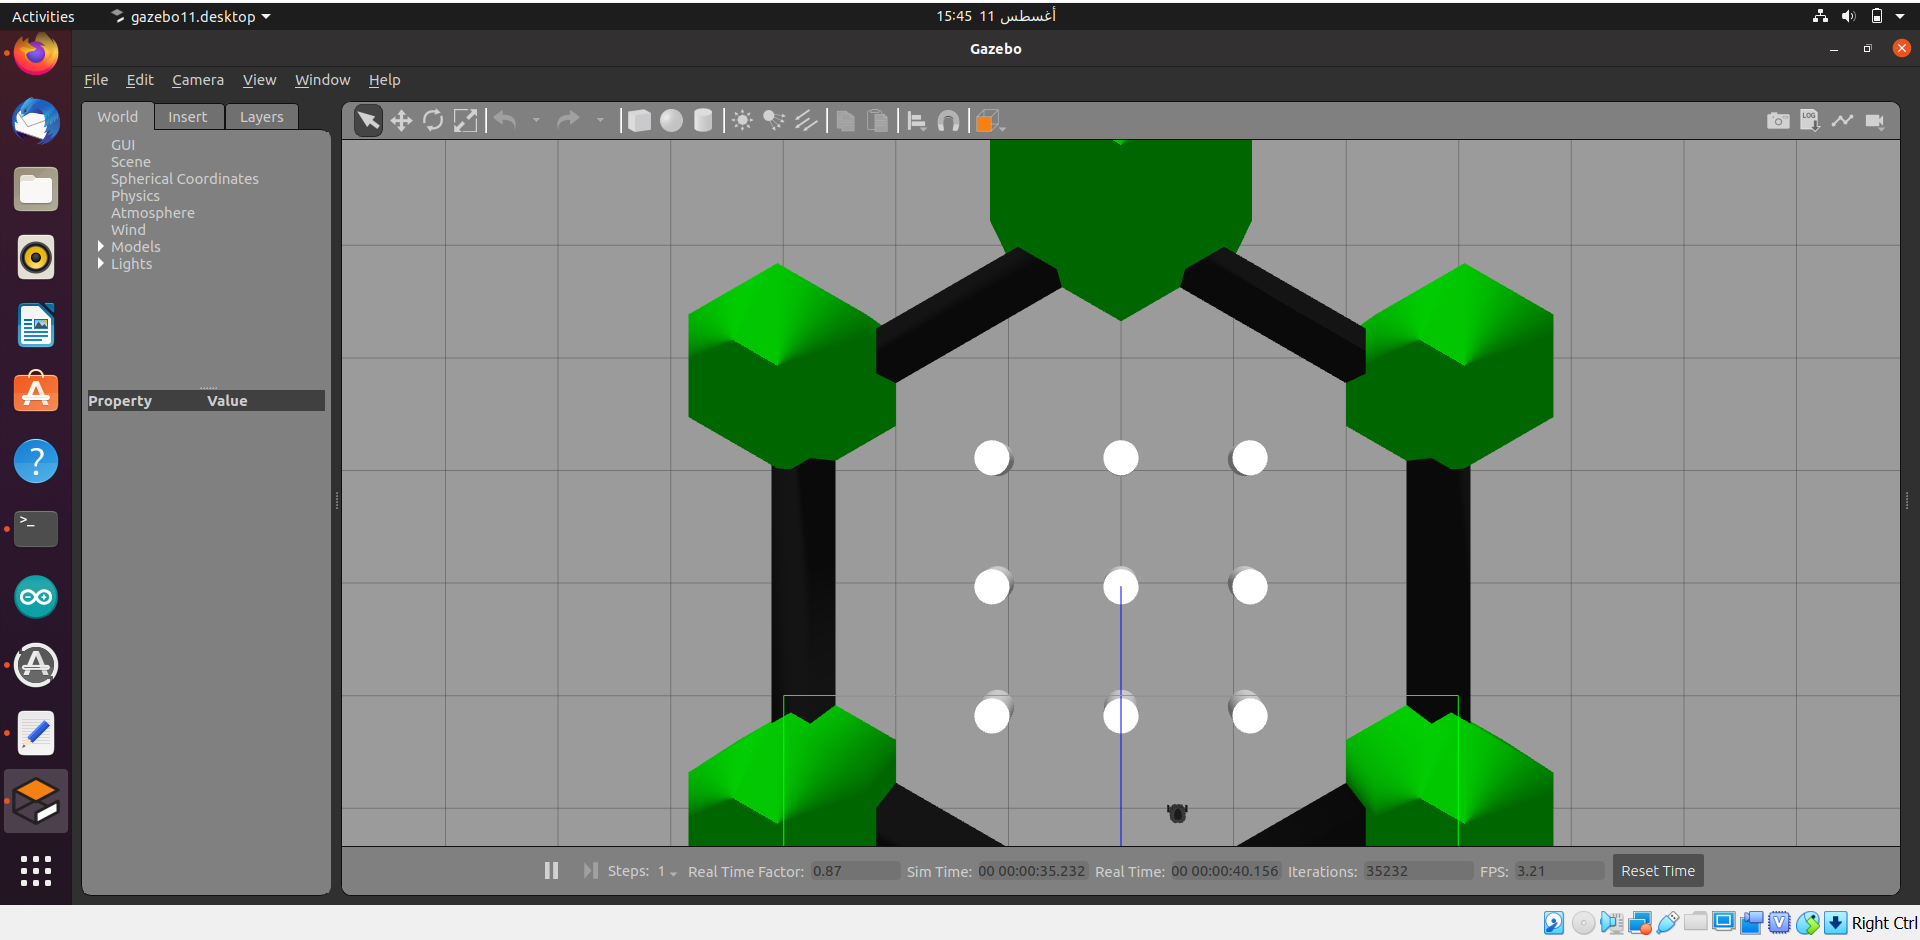The image size is (1920, 940).
Task: Expand the Lights tree item
Action: point(101,264)
